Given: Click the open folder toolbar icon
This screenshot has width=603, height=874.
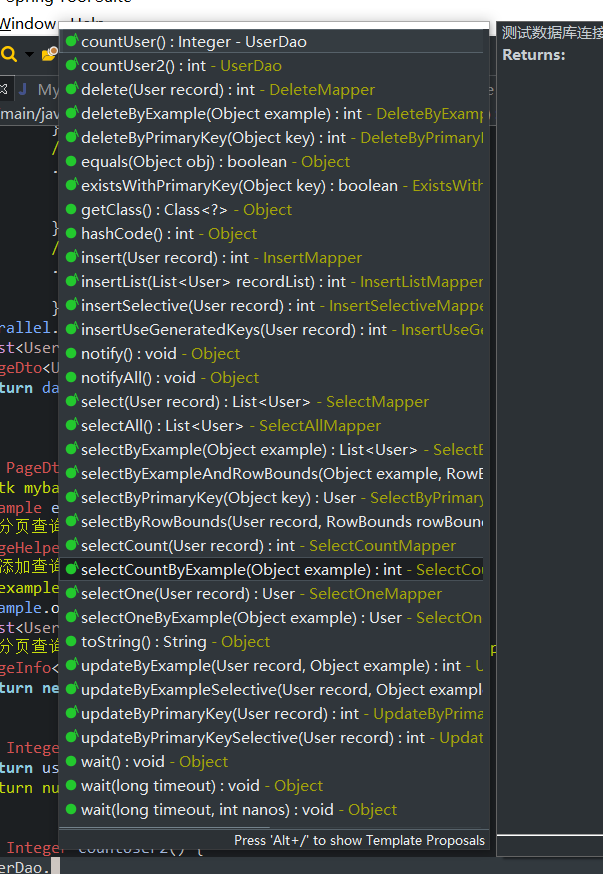Looking at the screenshot, I should click(x=50, y=54).
